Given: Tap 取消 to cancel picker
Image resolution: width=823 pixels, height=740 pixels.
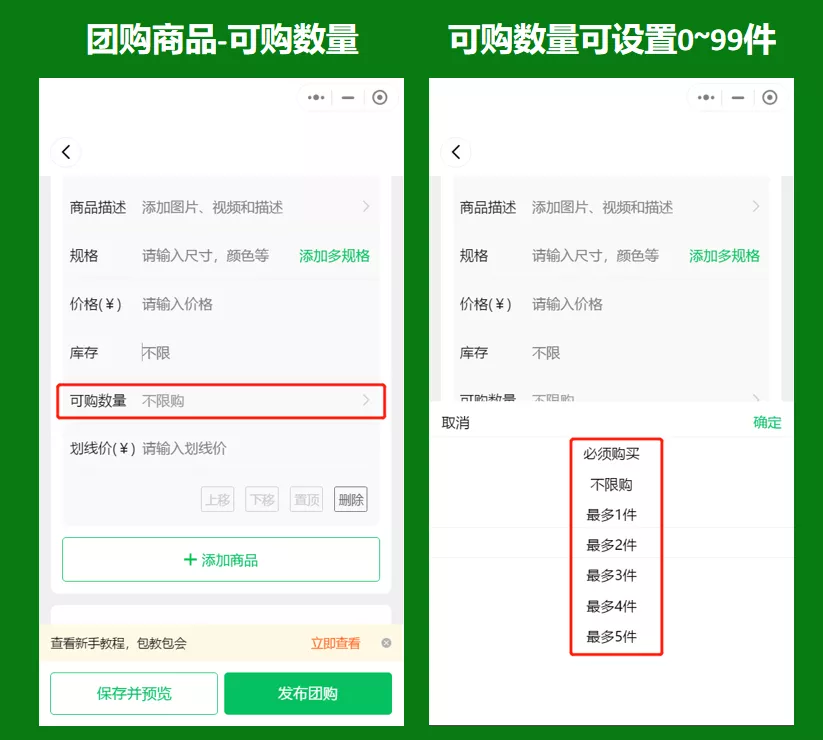Looking at the screenshot, I should (x=456, y=422).
